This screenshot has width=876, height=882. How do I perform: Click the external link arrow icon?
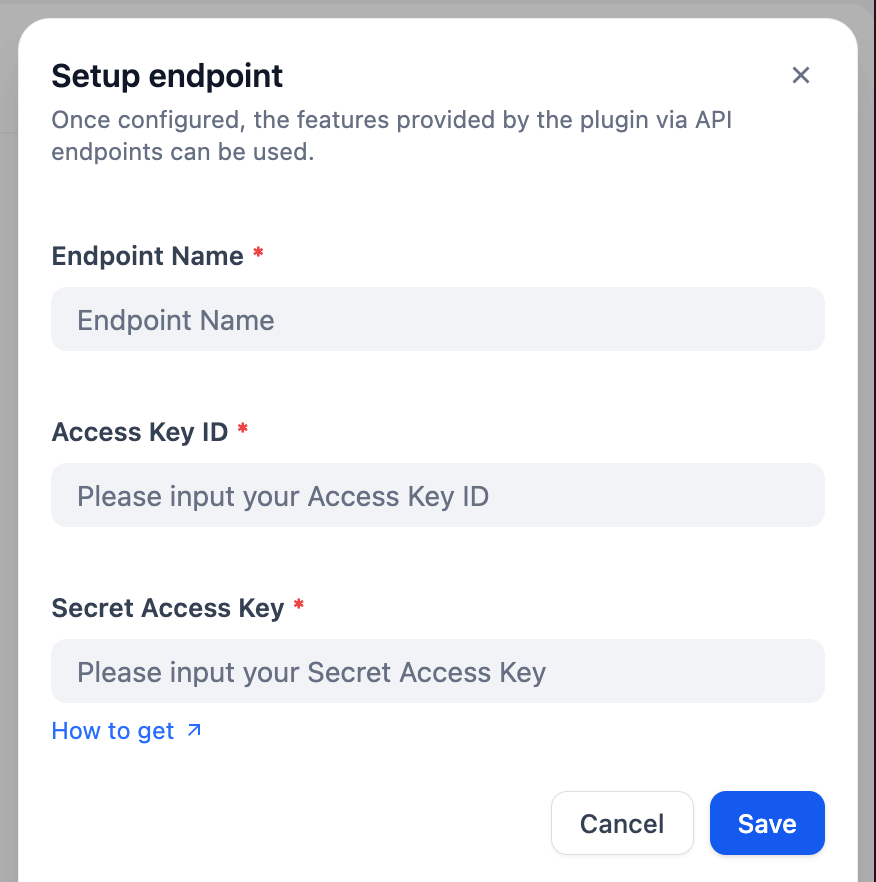(194, 731)
